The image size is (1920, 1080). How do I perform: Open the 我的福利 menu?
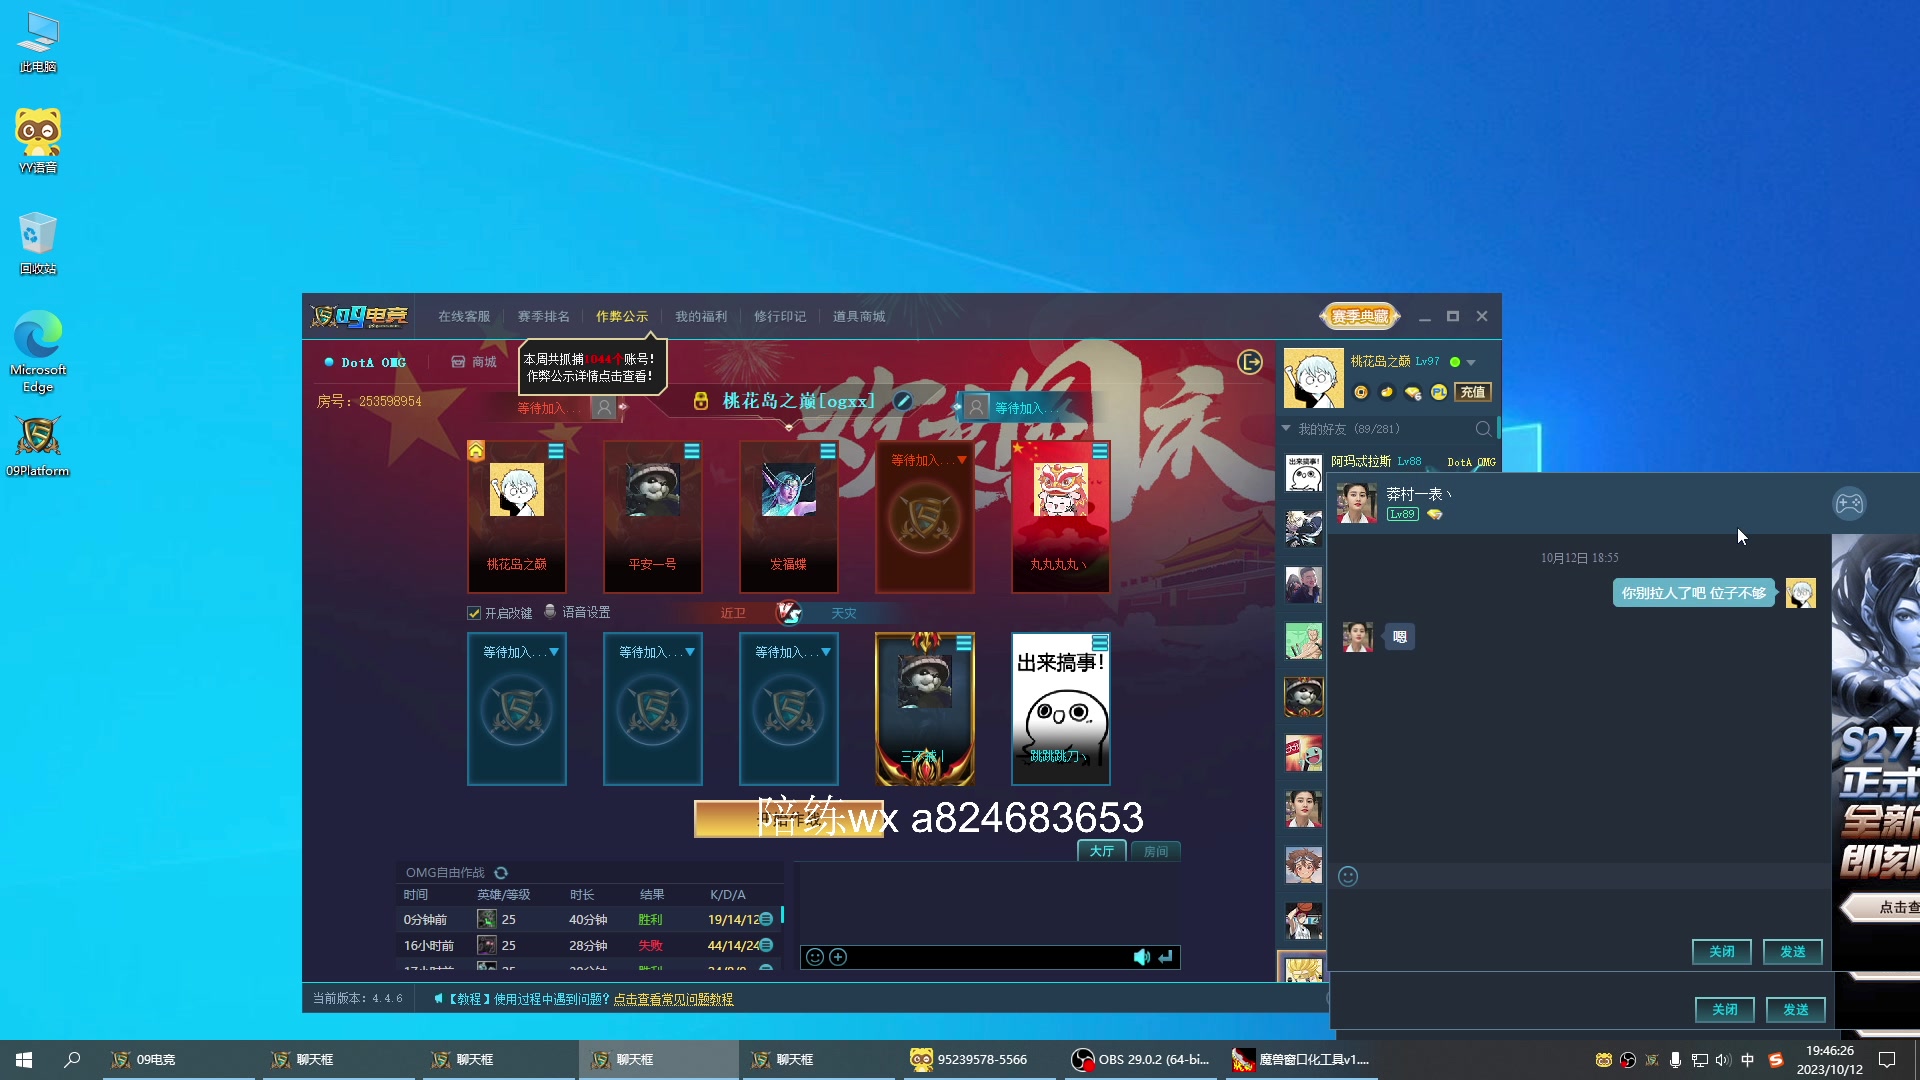(x=701, y=316)
